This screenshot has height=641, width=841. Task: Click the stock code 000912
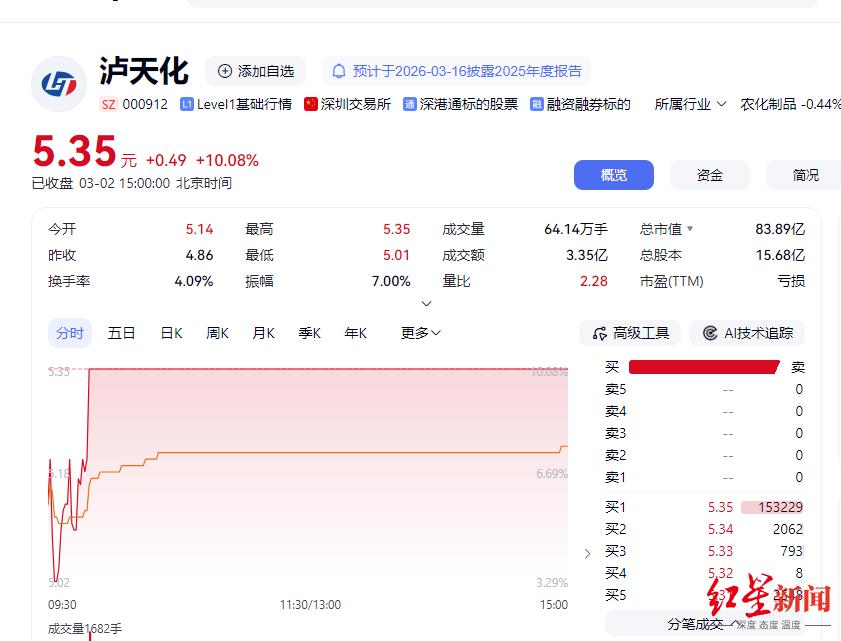[145, 104]
